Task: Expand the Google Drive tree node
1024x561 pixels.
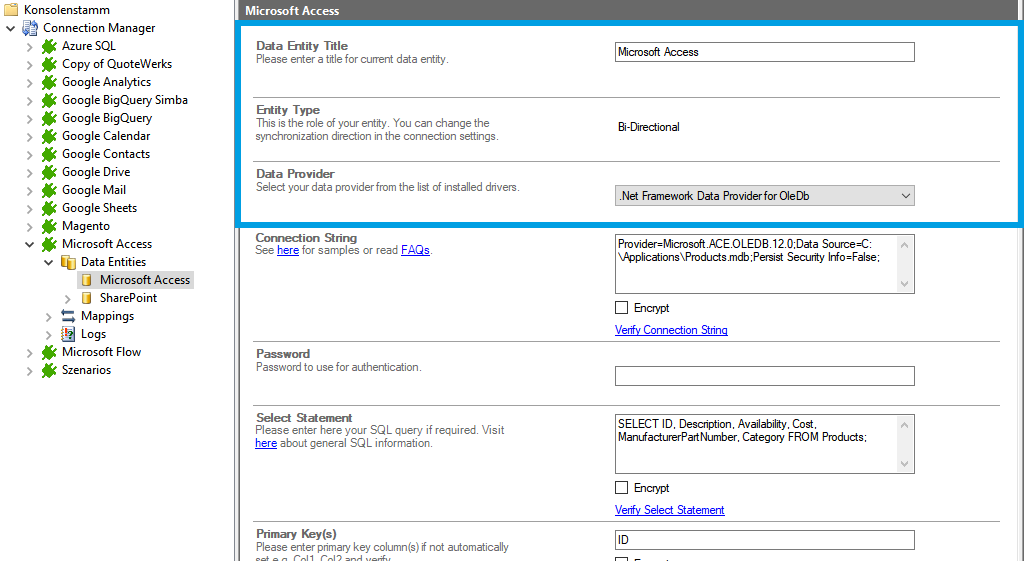Action: click(30, 172)
